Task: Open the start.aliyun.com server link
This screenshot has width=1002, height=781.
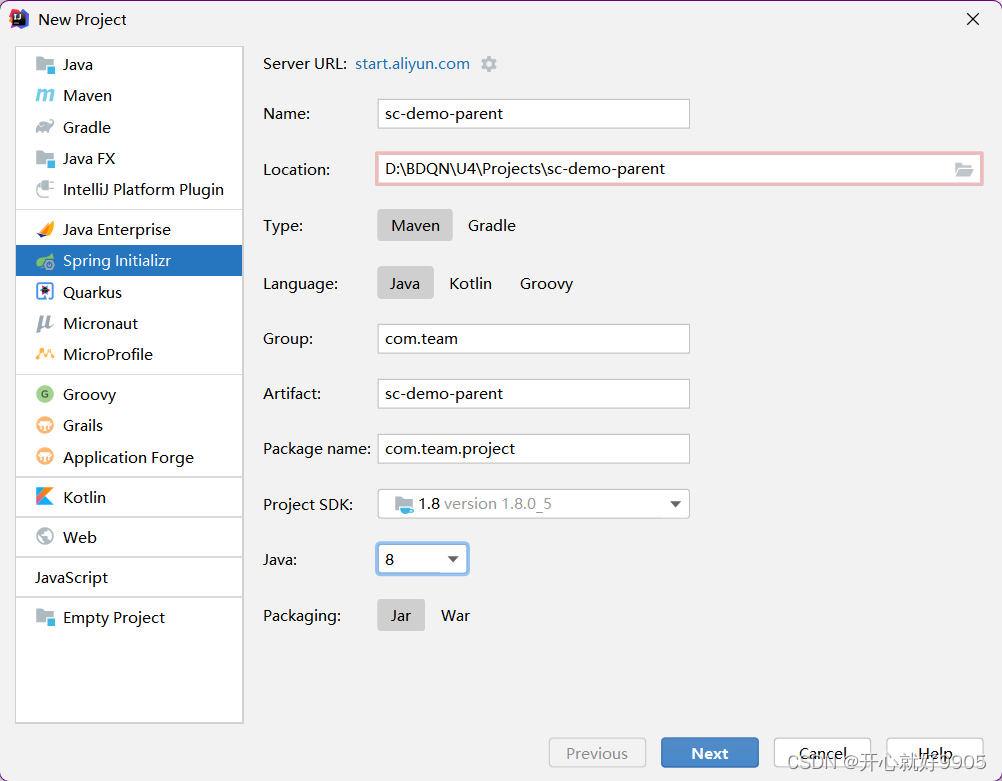Action: click(x=412, y=63)
